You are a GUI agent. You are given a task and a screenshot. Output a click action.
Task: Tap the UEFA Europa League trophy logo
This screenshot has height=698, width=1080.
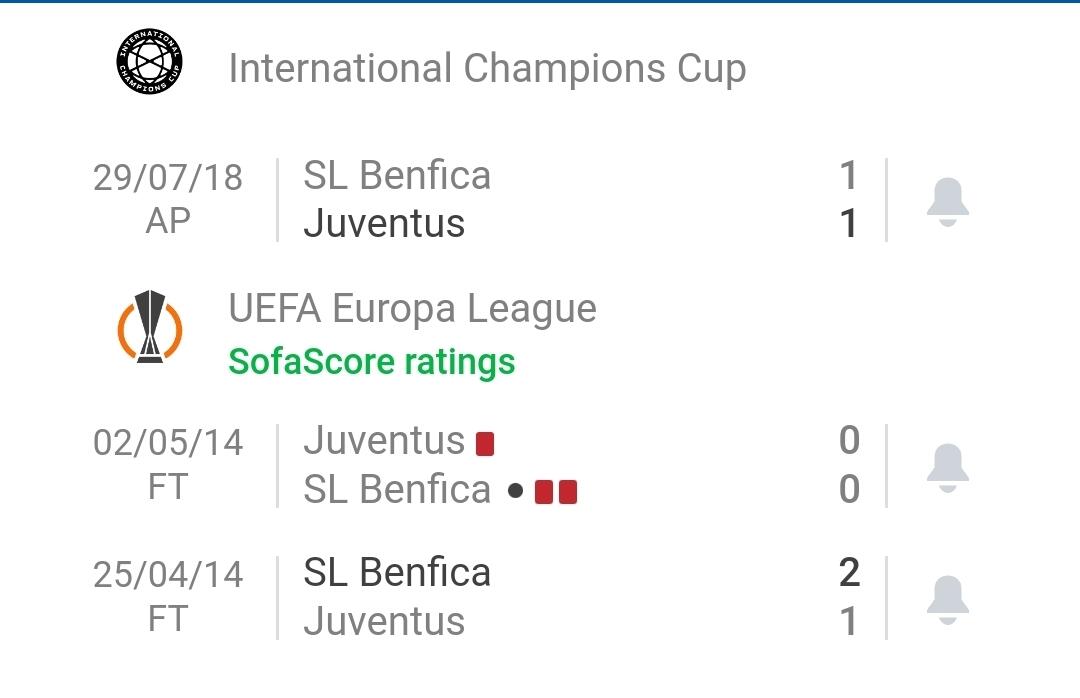coord(150,327)
